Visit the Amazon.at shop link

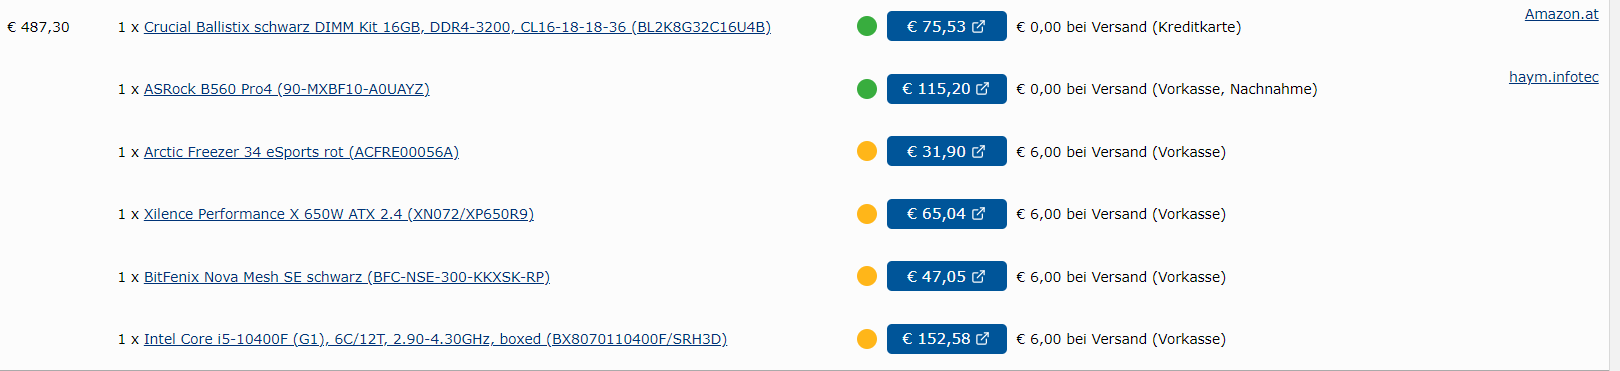click(1561, 14)
